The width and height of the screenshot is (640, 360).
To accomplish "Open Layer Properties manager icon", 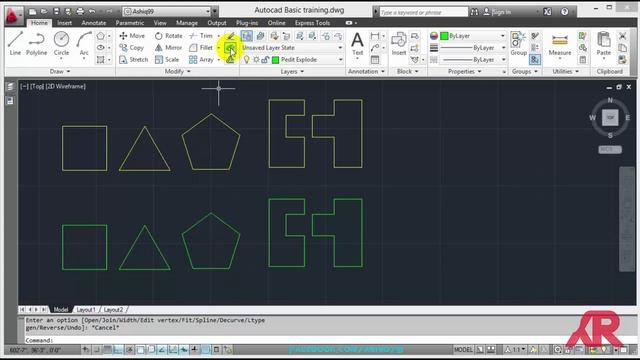I will coord(247,36).
